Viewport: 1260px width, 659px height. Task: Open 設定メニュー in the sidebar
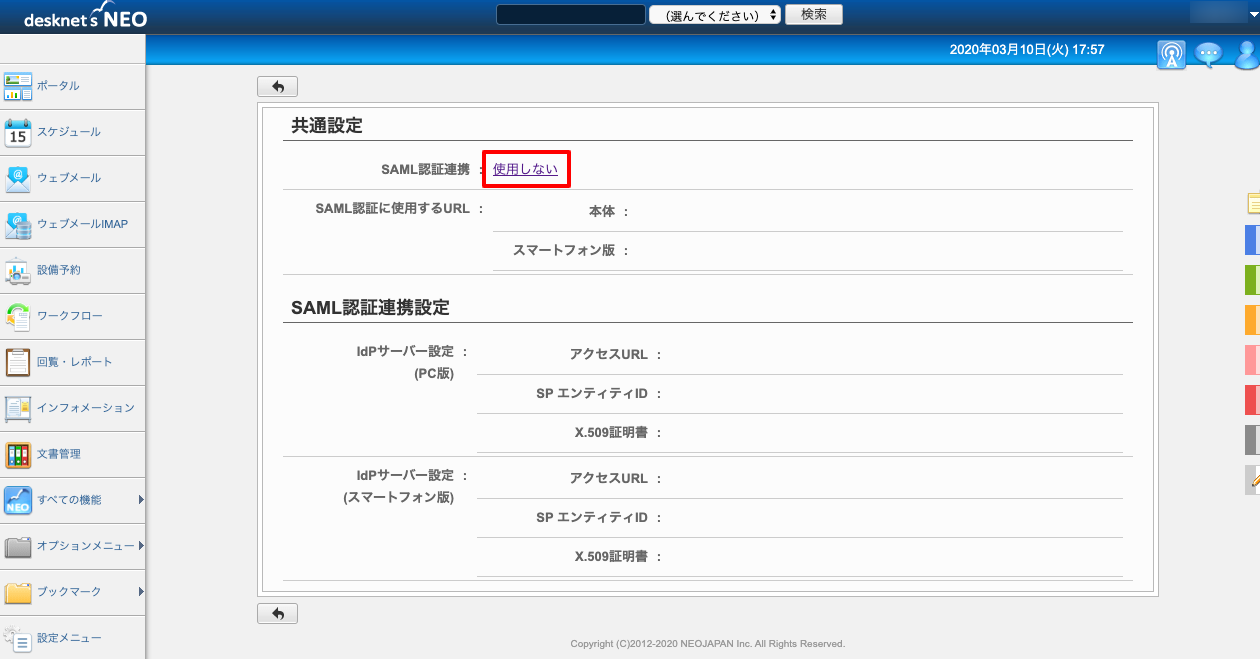(x=70, y=638)
